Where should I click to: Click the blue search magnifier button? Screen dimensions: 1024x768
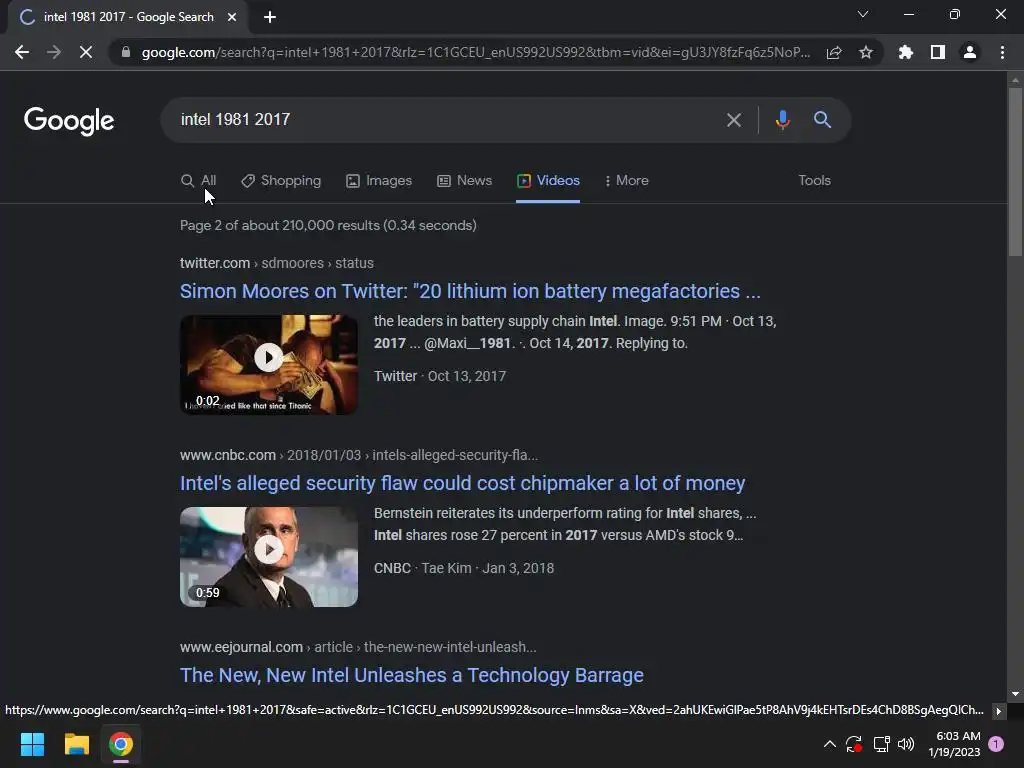pos(822,120)
